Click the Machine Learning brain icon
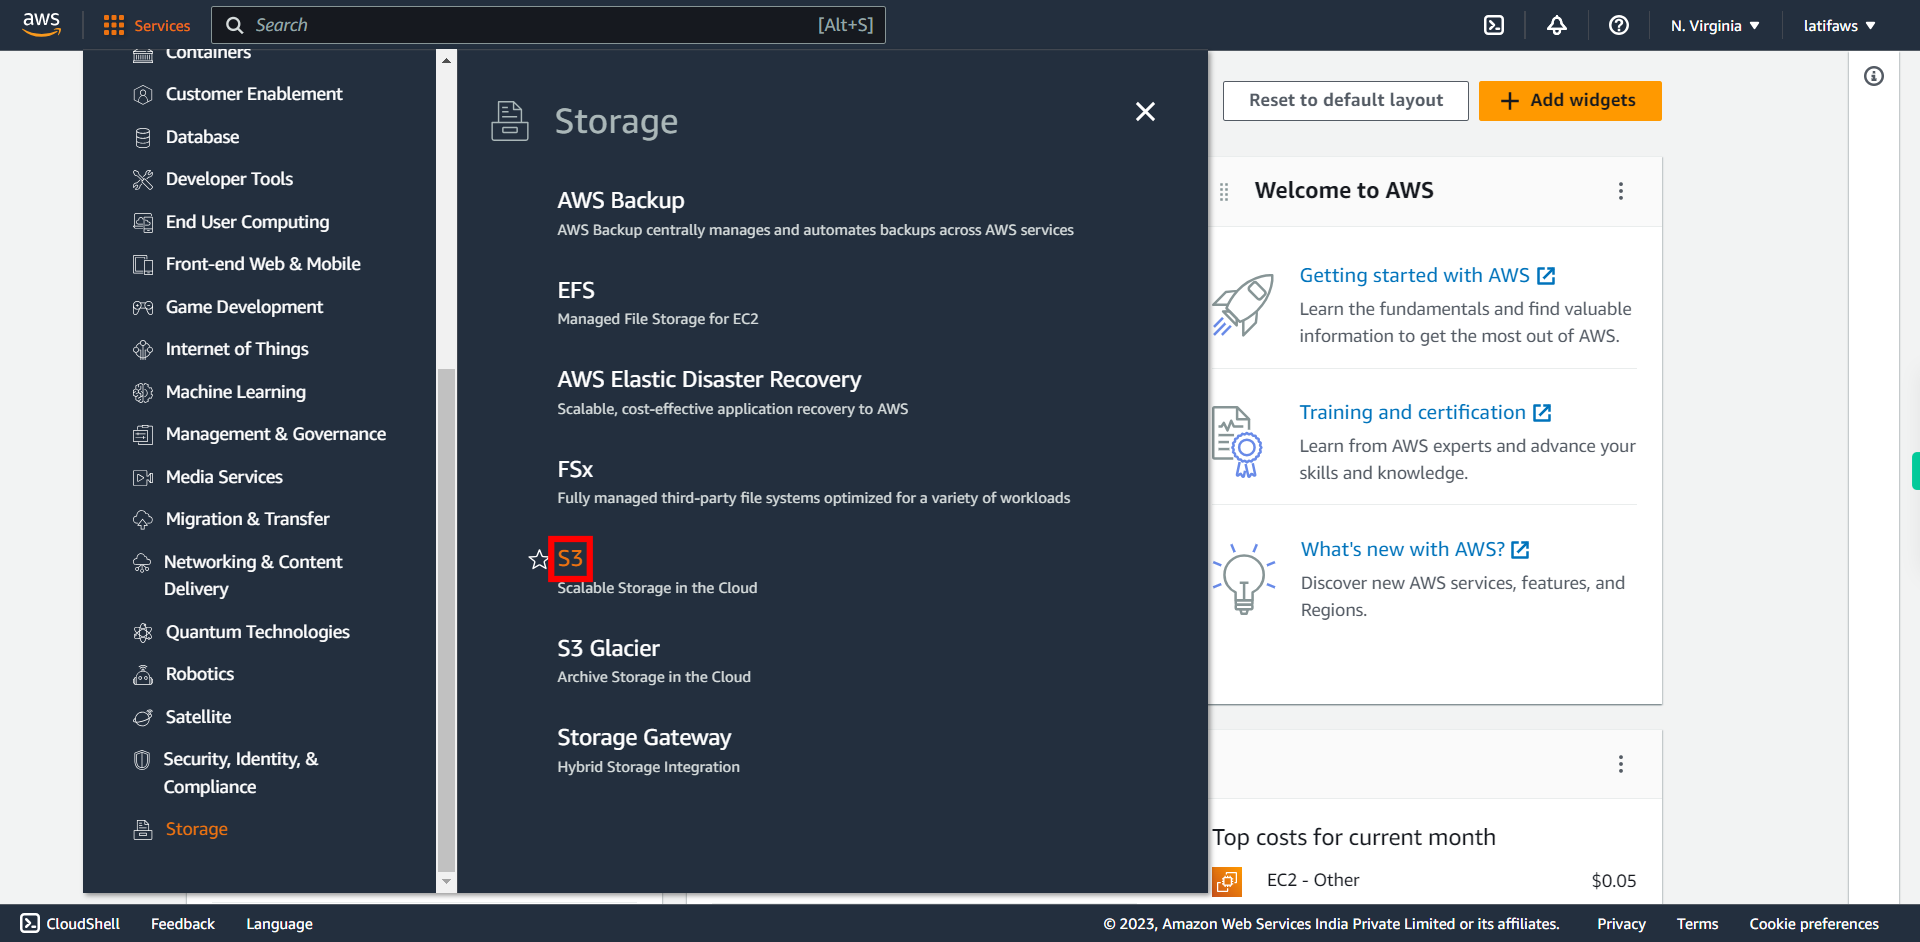 (x=143, y=392)
